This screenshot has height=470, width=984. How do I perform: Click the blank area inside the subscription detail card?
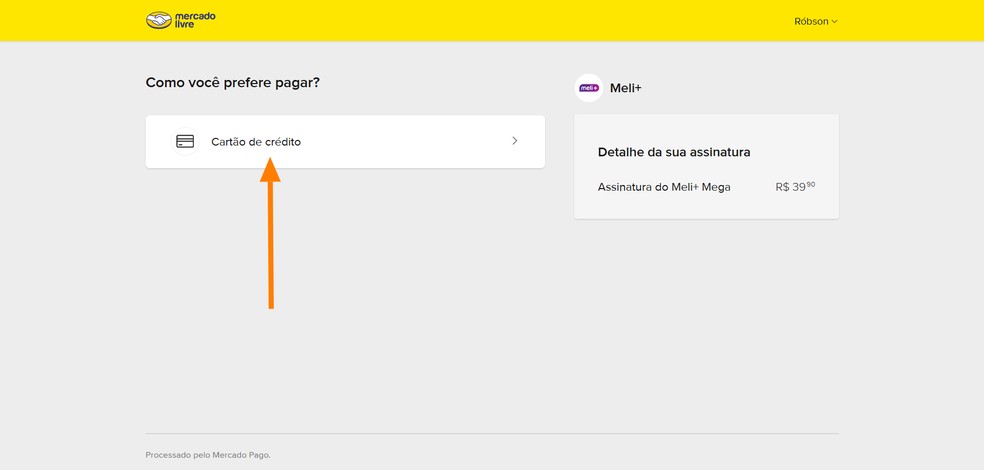pyautogui.click(x=706, y=206)
